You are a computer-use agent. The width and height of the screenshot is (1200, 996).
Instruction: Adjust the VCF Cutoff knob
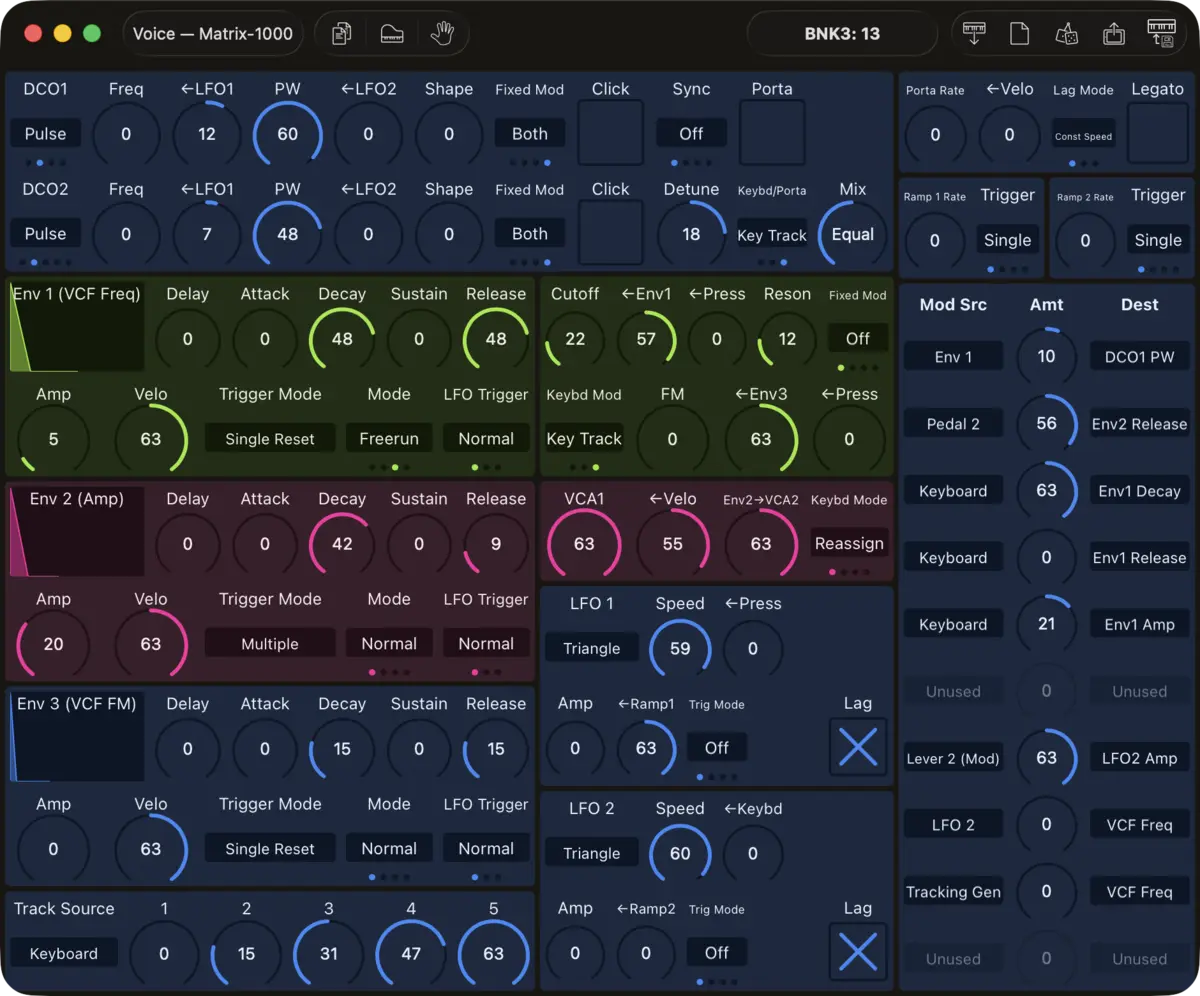pos(575,339)
